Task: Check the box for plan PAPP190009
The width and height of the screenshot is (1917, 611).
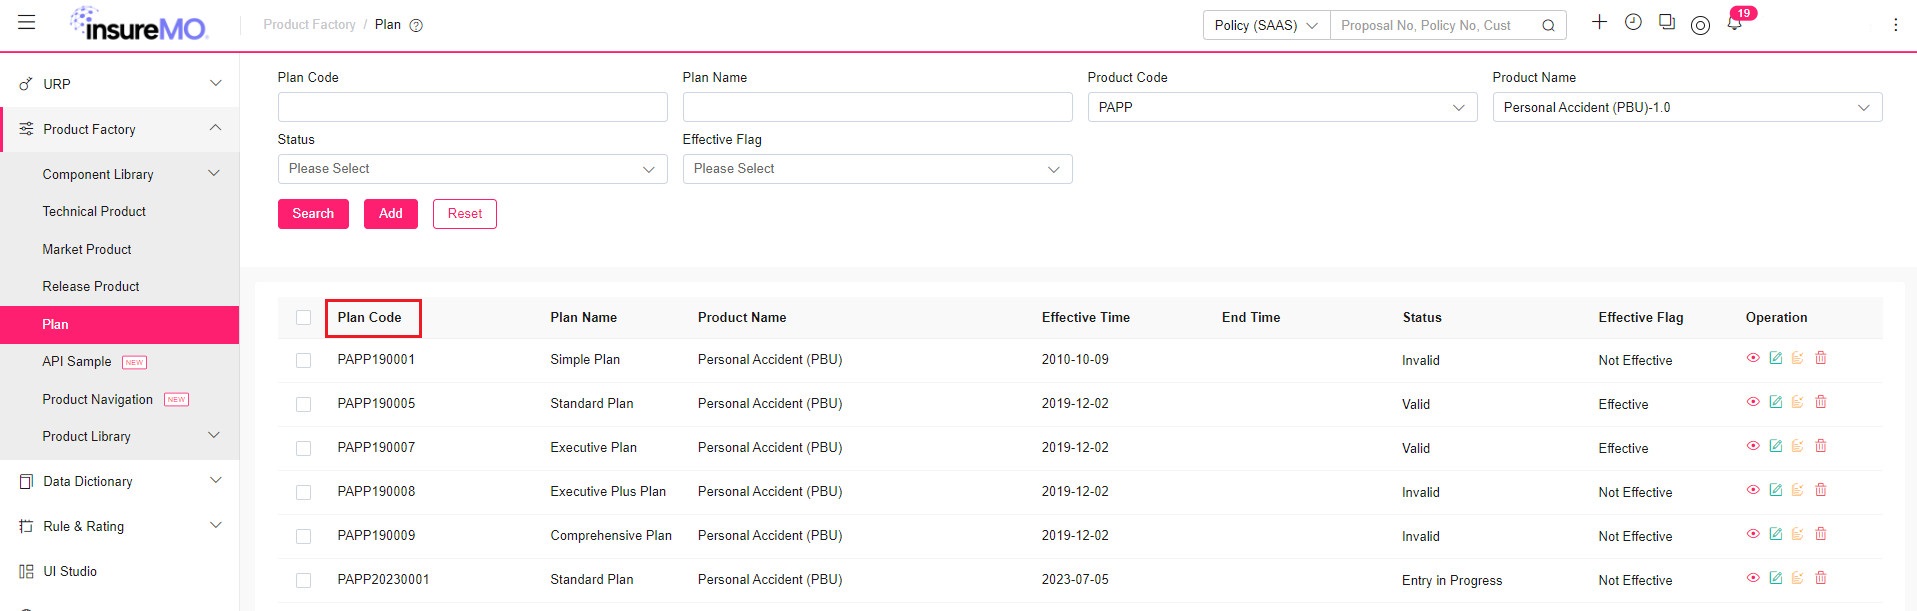Action: tap(303, 537)
